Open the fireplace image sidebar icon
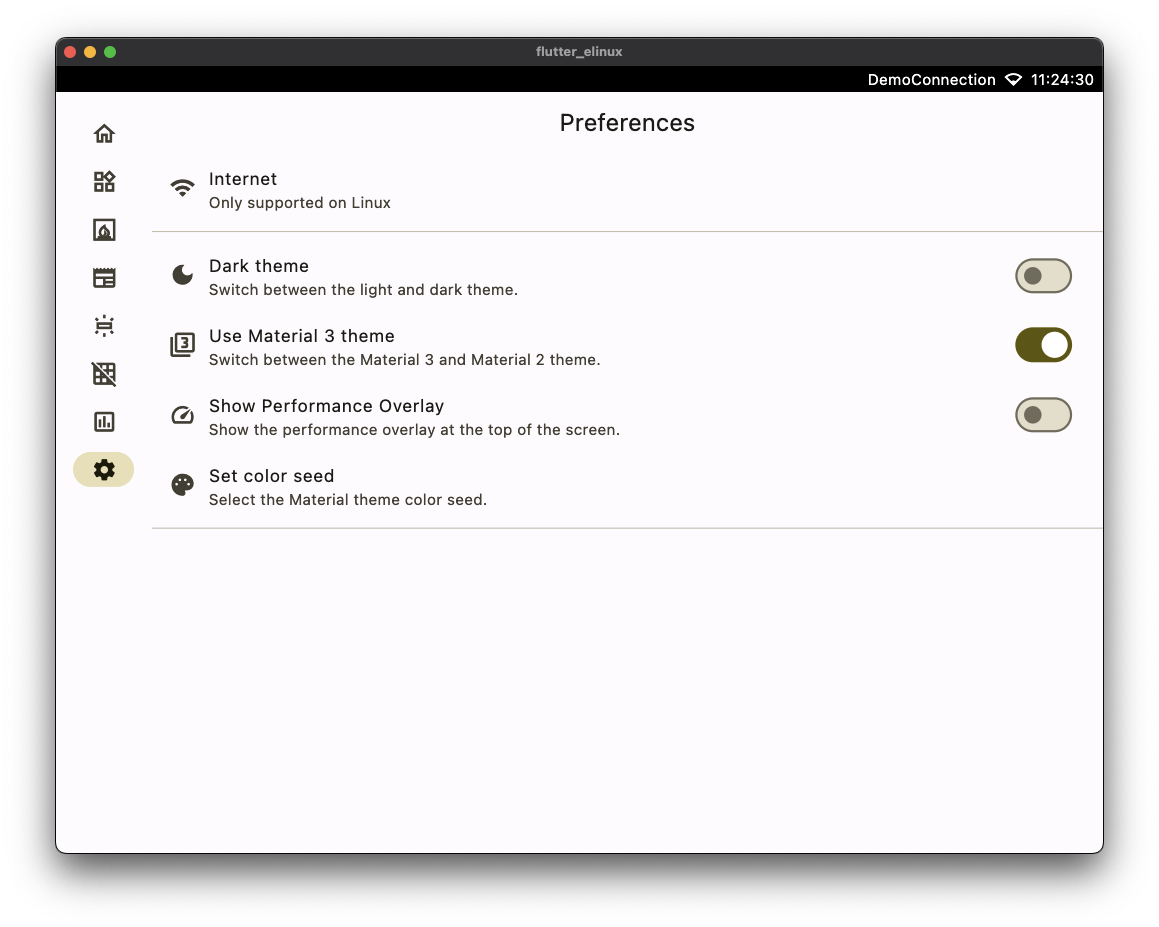Viewport: 1159px width, 927px height. coord(104,230)
